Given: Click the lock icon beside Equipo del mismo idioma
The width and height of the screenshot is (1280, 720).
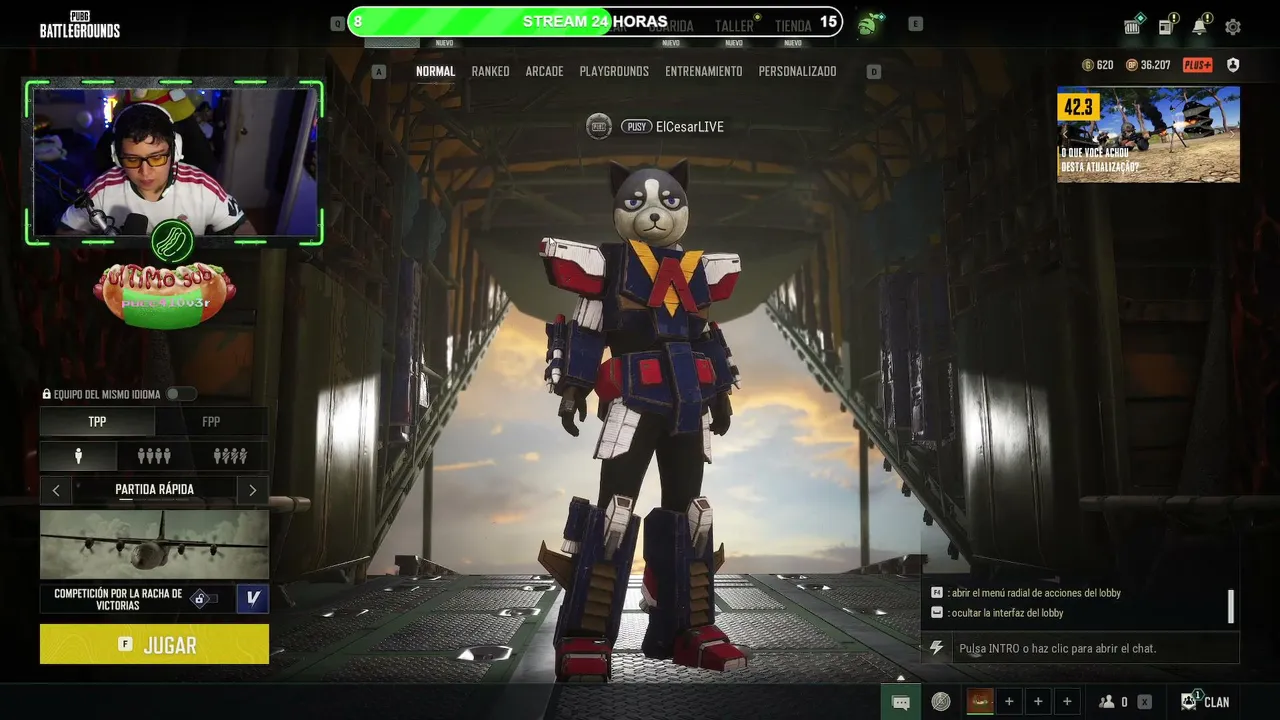Looking at the screenshot, I should pyautogui.click(x=47, y=394).
